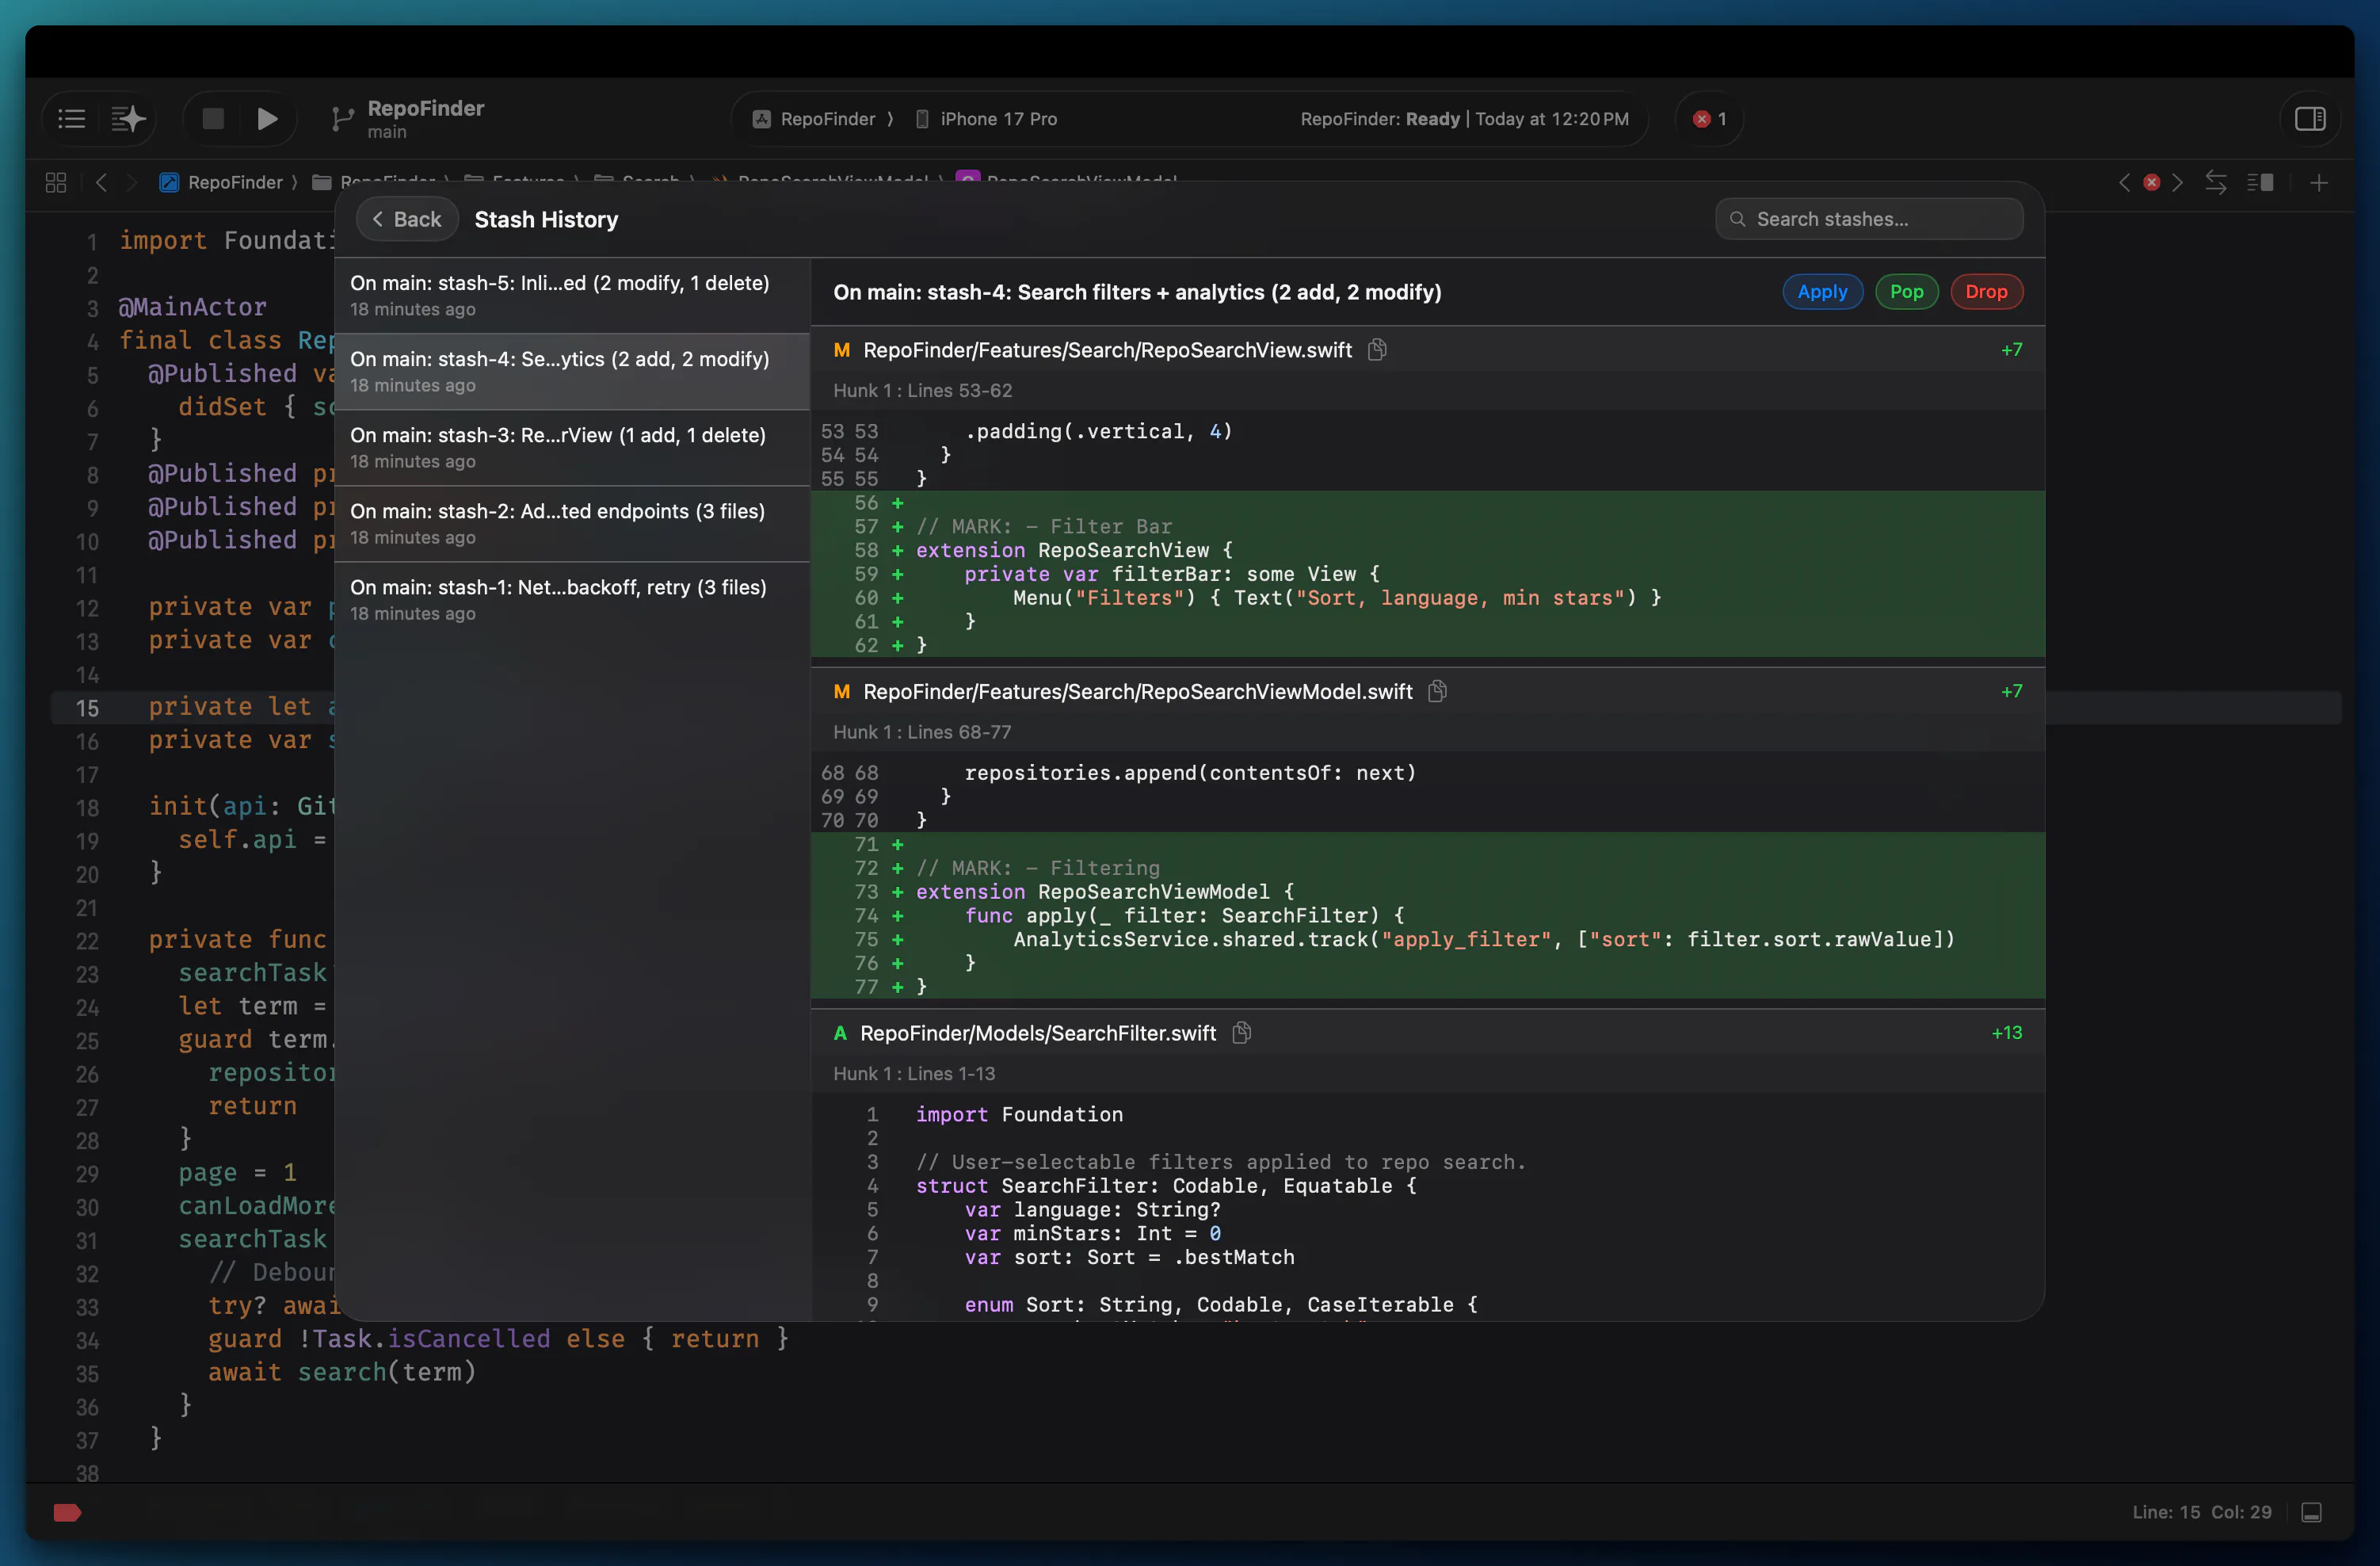Copy path of SearchFilter.swift

point(1241,1032)
